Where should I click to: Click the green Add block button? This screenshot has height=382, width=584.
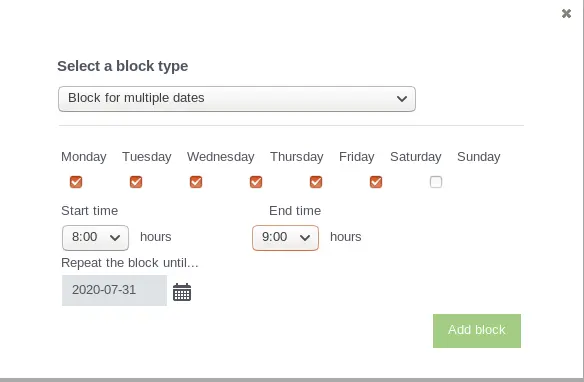click(x=477, y=331)
